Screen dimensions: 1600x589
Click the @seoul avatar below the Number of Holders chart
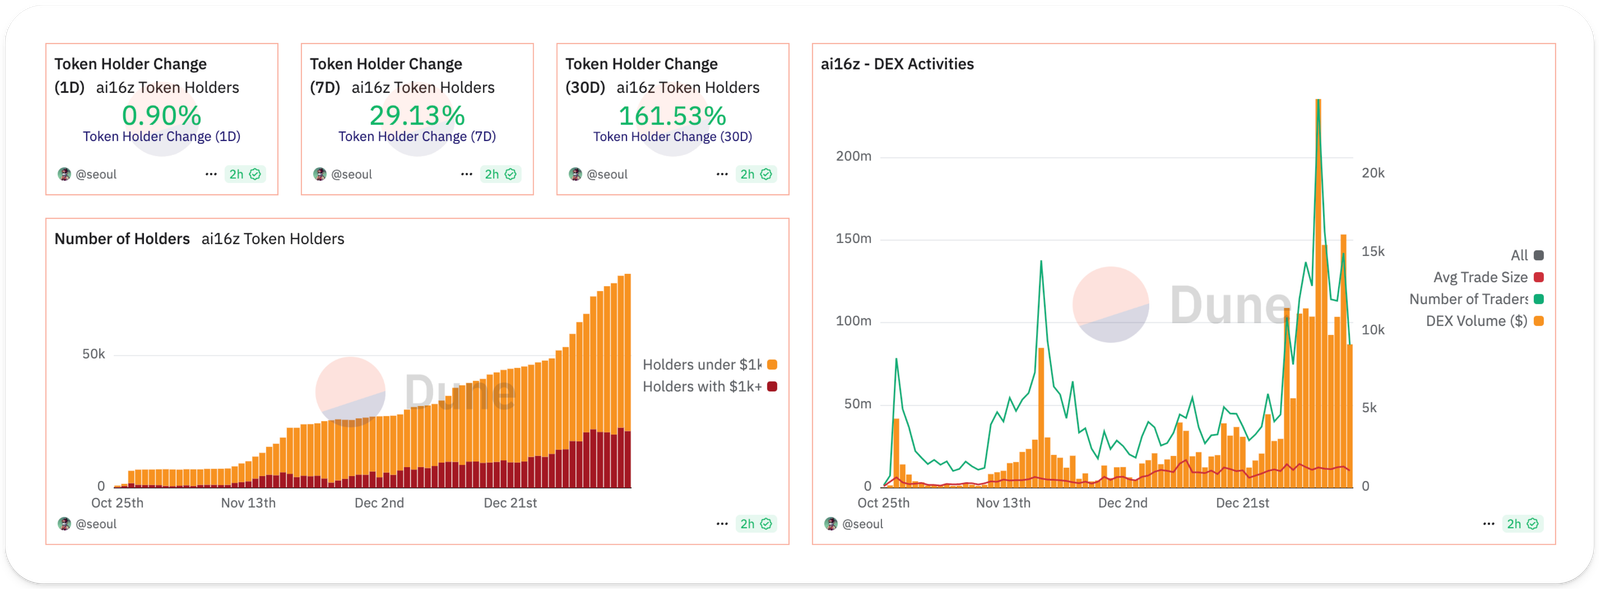[x=63, y=523]
